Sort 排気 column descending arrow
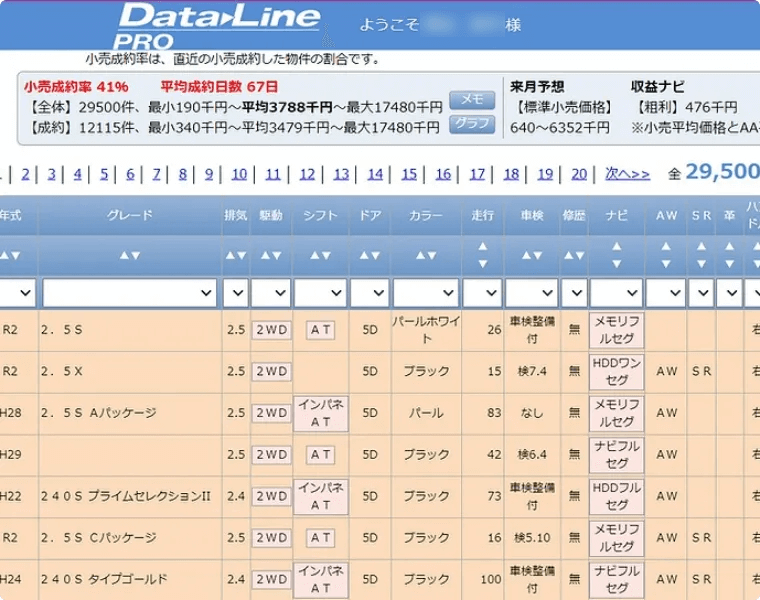The height and width of the screenshot is (600, 760). (x=242, y=256)
